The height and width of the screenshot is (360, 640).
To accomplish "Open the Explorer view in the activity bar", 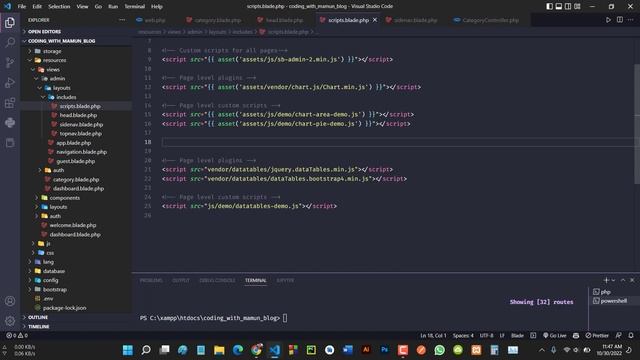I will pyautogui.click(x=10, y=22).
